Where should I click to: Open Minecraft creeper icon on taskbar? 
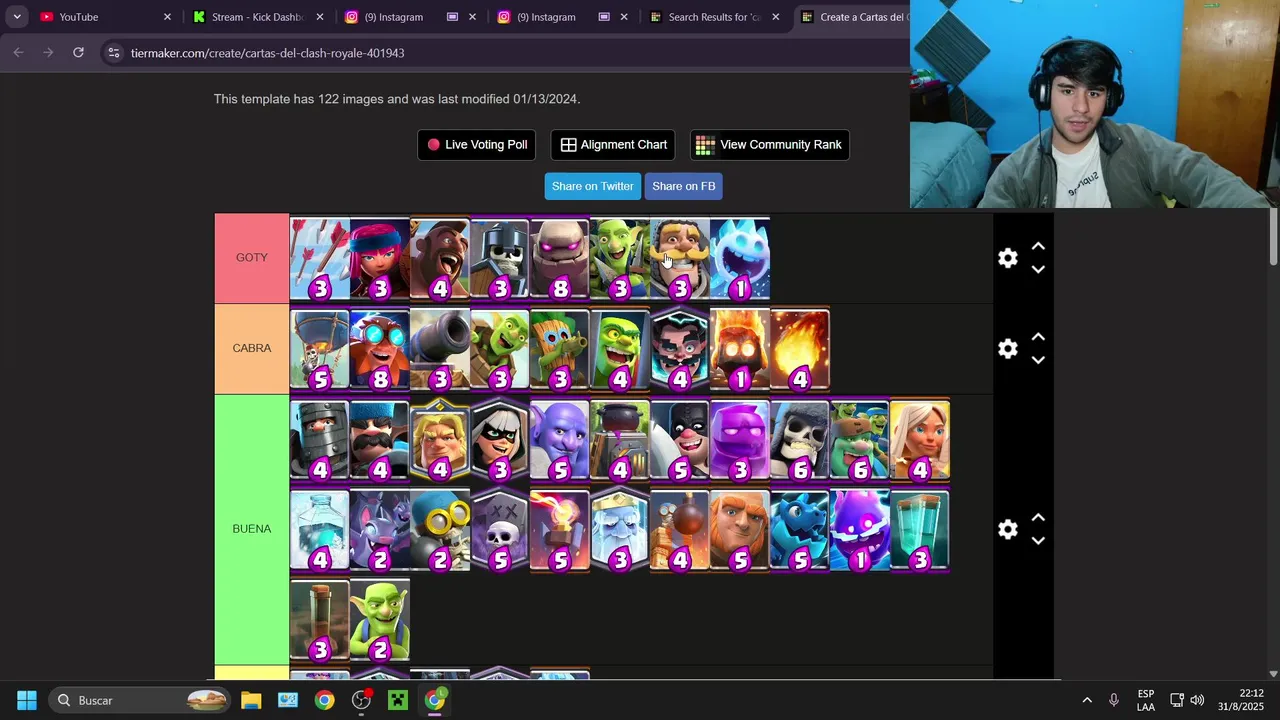[x=398, y=700]
